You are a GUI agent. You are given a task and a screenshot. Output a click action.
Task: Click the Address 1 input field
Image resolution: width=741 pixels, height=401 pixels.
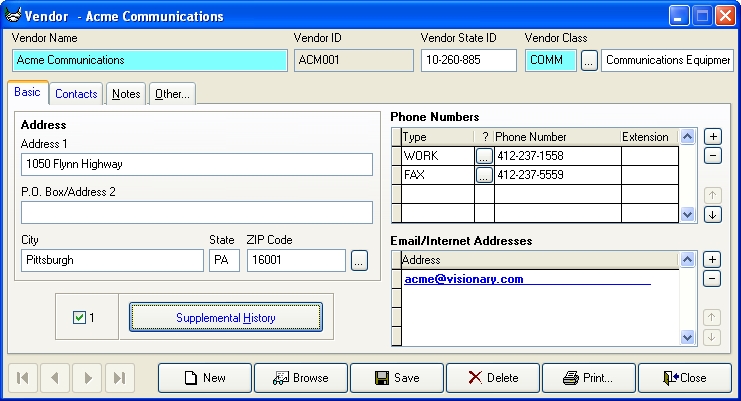point(196,164)
